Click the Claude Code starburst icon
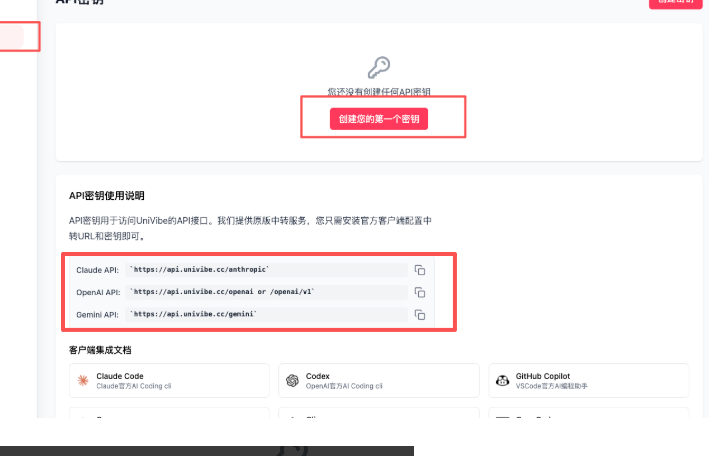709x456 pixels. (x=83, y=380)
